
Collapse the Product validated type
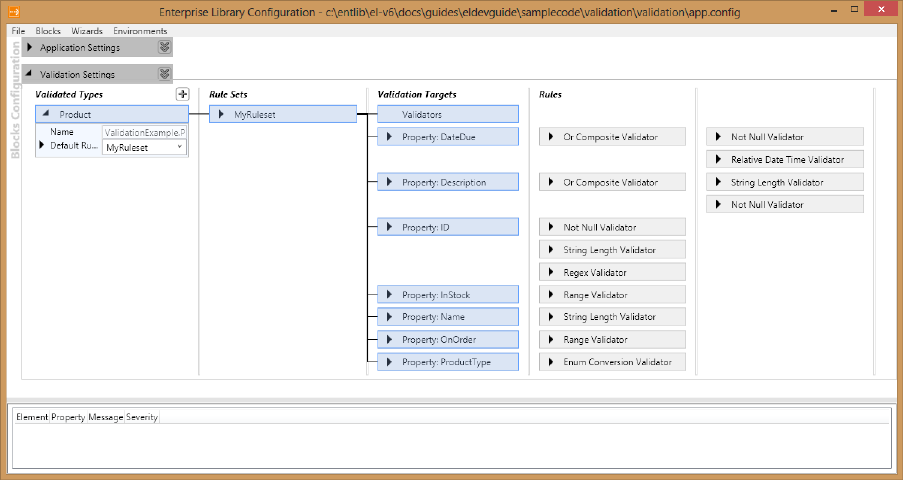[47, 115]
